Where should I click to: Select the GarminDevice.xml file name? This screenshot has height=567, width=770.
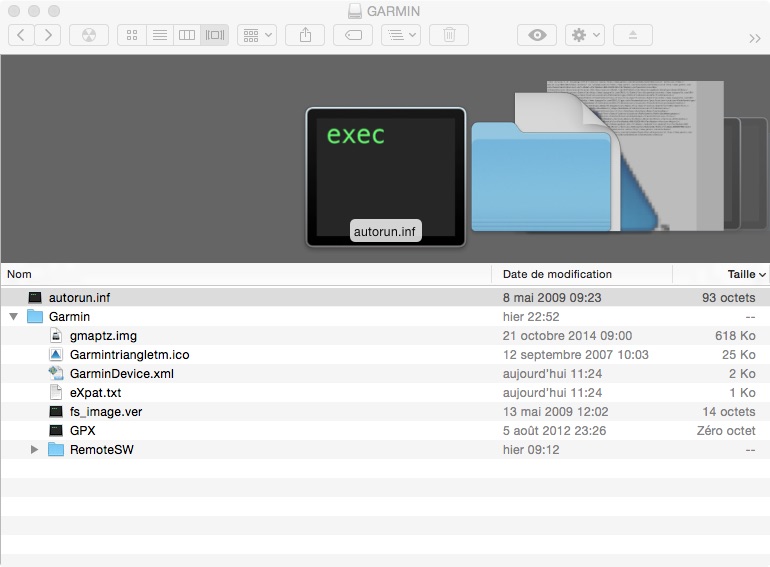tap(122, 374)
